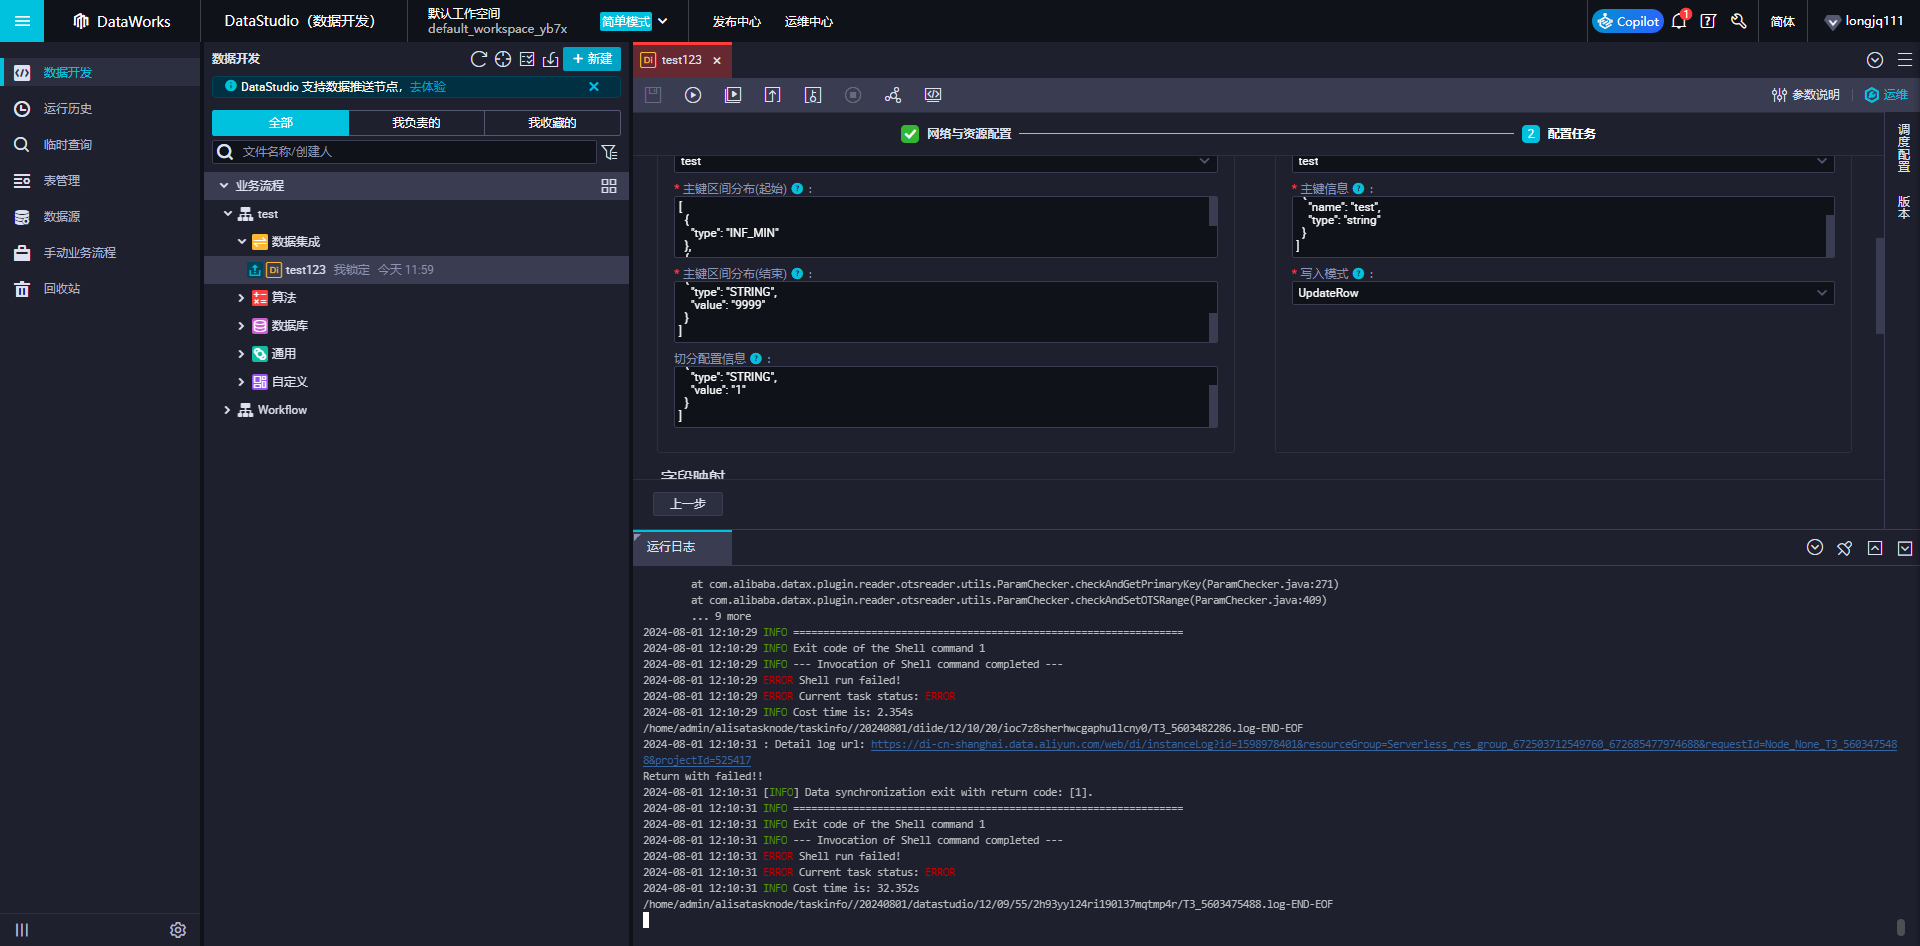Collapse the test workflow tree node
The height and width of the screenshot is (946, 1920).
[228, 214]
